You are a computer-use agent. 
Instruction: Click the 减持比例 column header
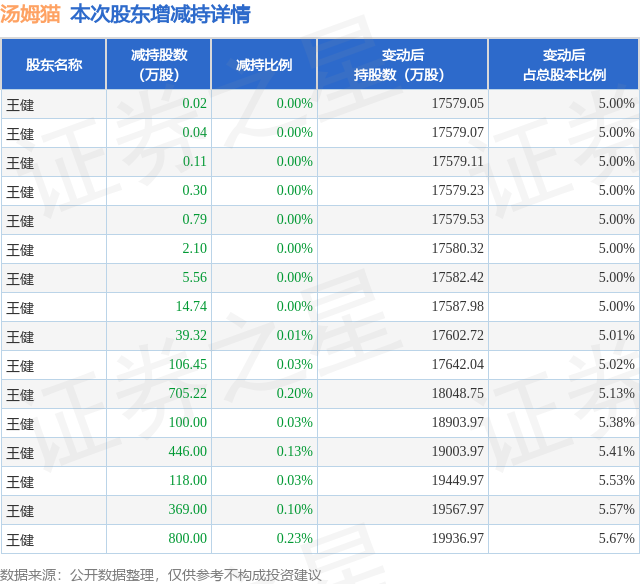point(264,64)
